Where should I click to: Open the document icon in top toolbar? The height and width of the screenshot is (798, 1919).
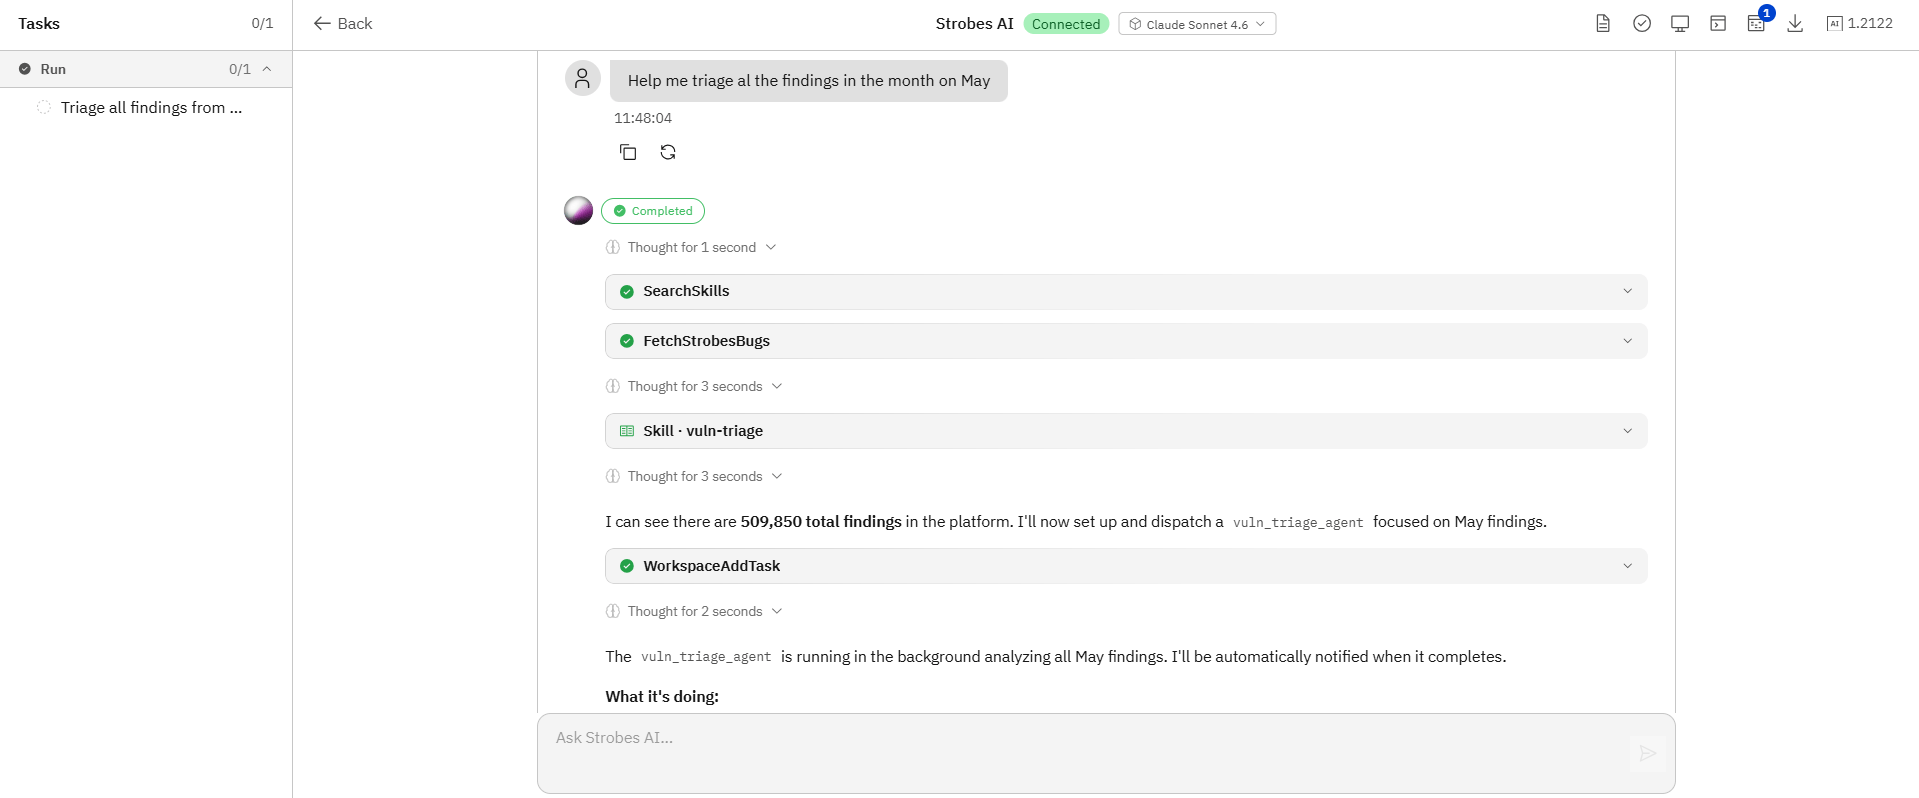(x=1603, y=23)
